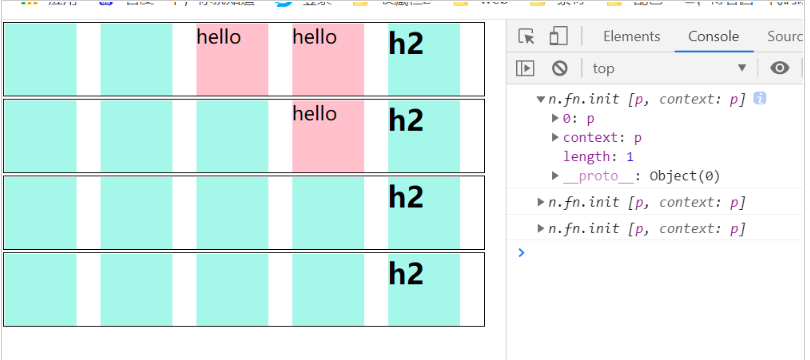Open the Sources tab
The width and height of the screenshot is (810, 360).
tap(785, 37)
